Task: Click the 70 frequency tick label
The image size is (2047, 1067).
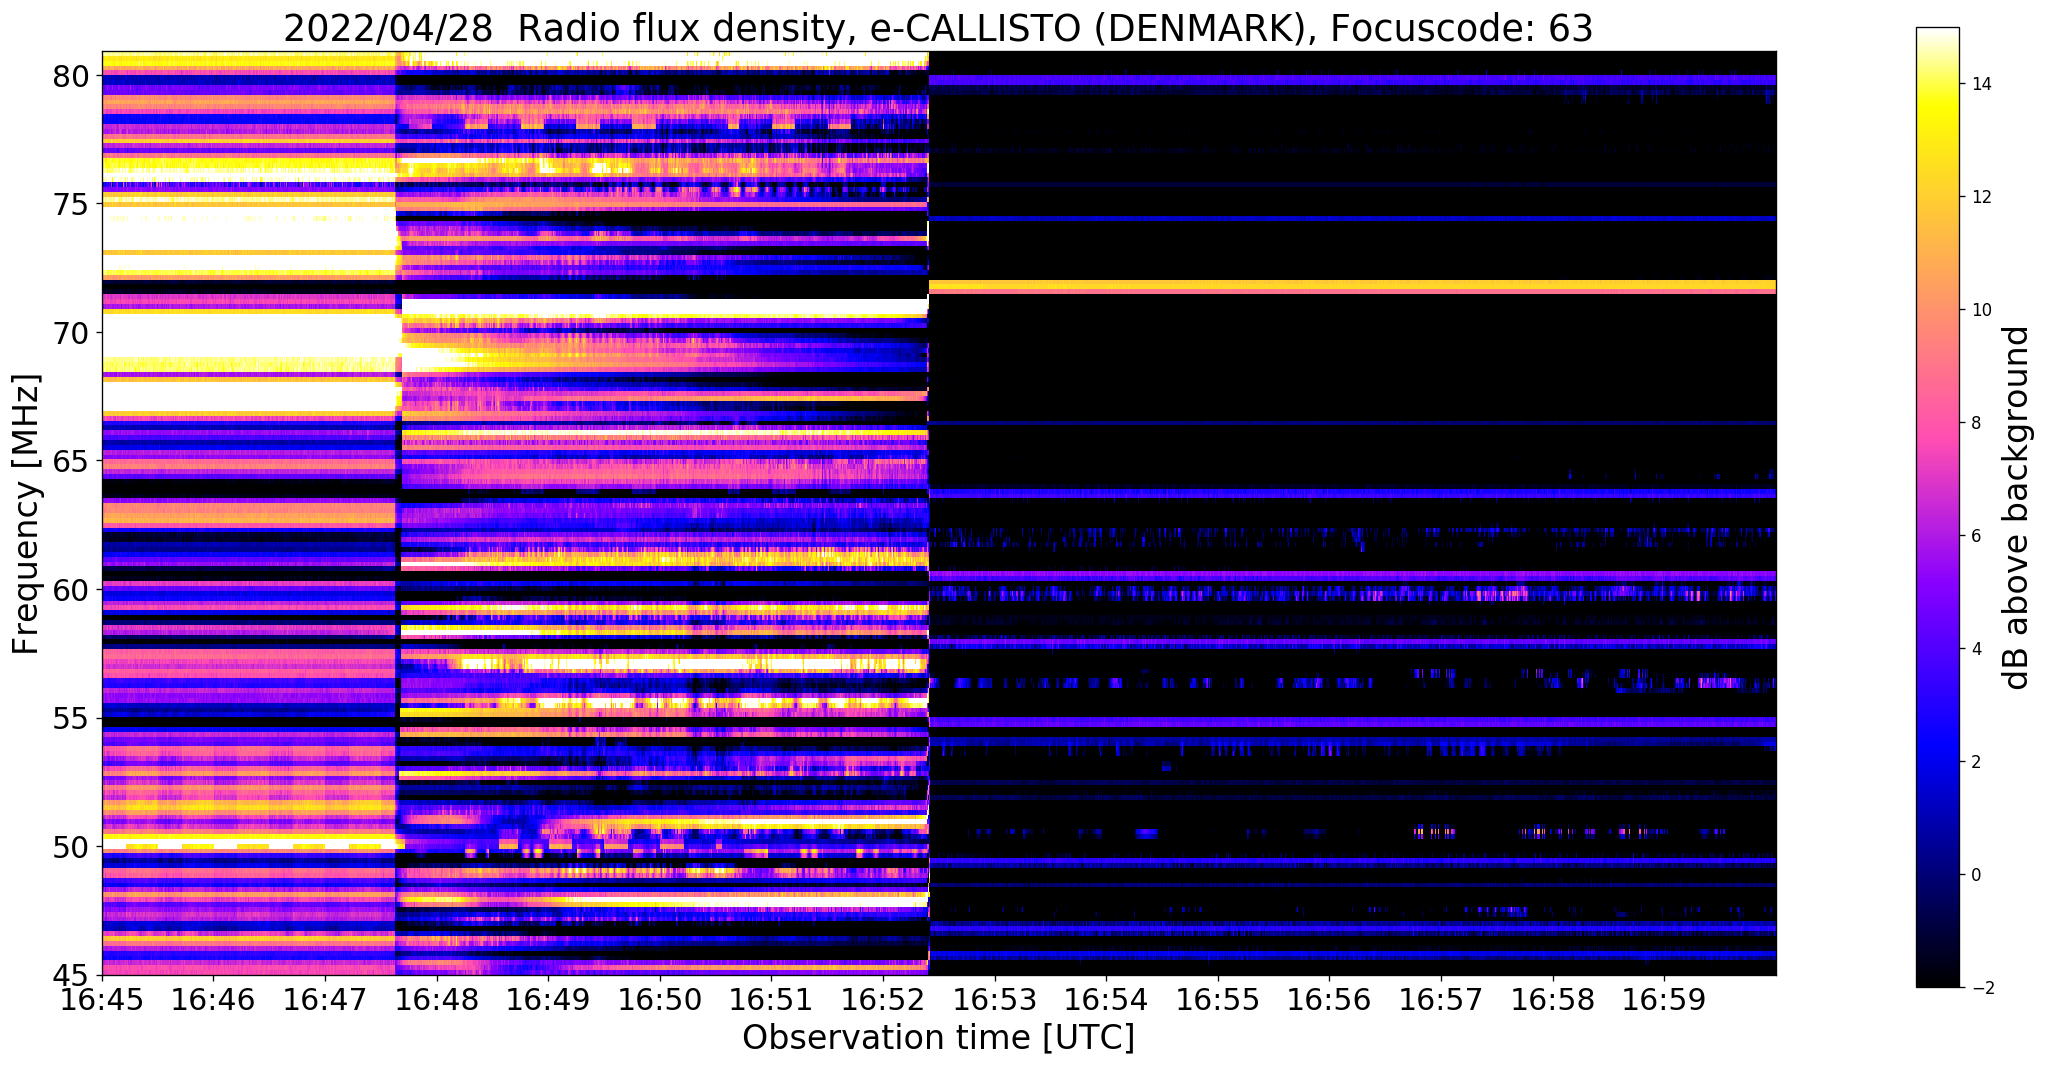Action: (x=71, y=333)
